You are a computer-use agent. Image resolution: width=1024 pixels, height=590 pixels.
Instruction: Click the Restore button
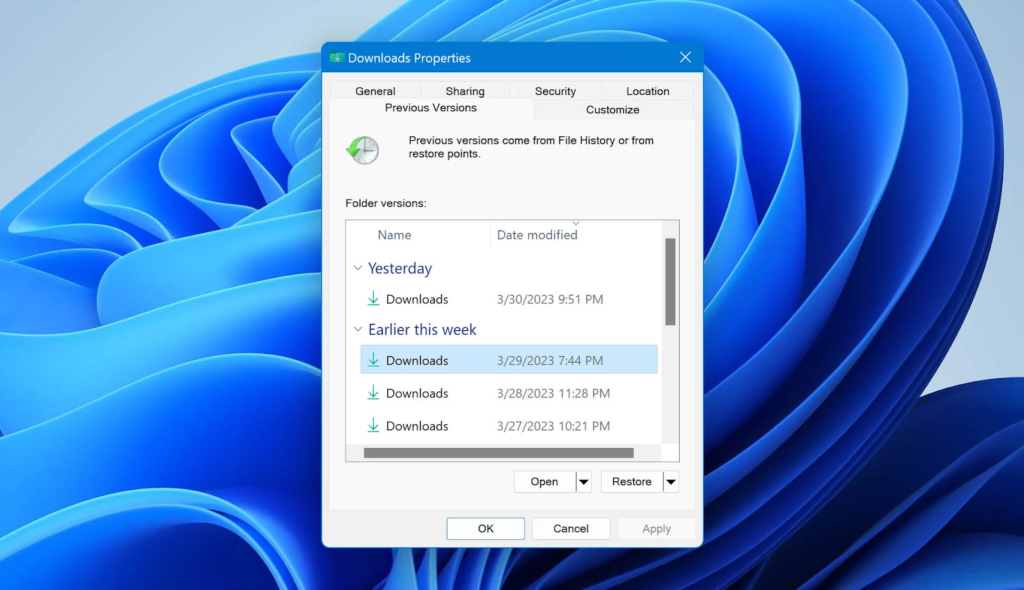click(x=631, y=482)
